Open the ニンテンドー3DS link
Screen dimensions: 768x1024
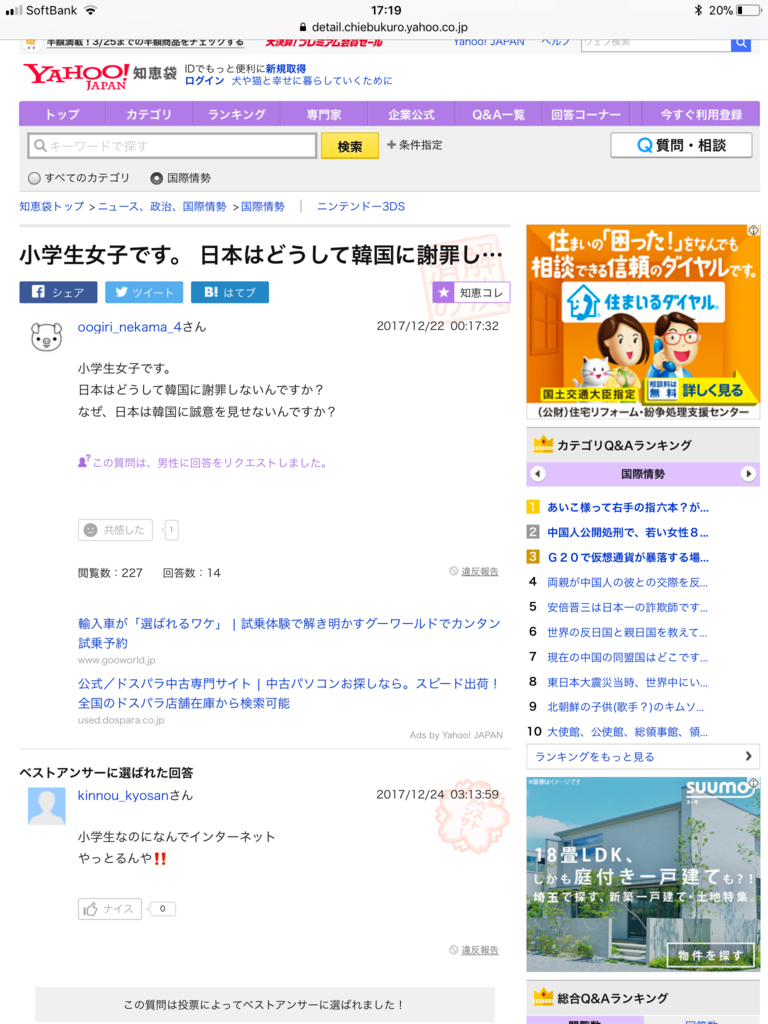click(360, 206)
